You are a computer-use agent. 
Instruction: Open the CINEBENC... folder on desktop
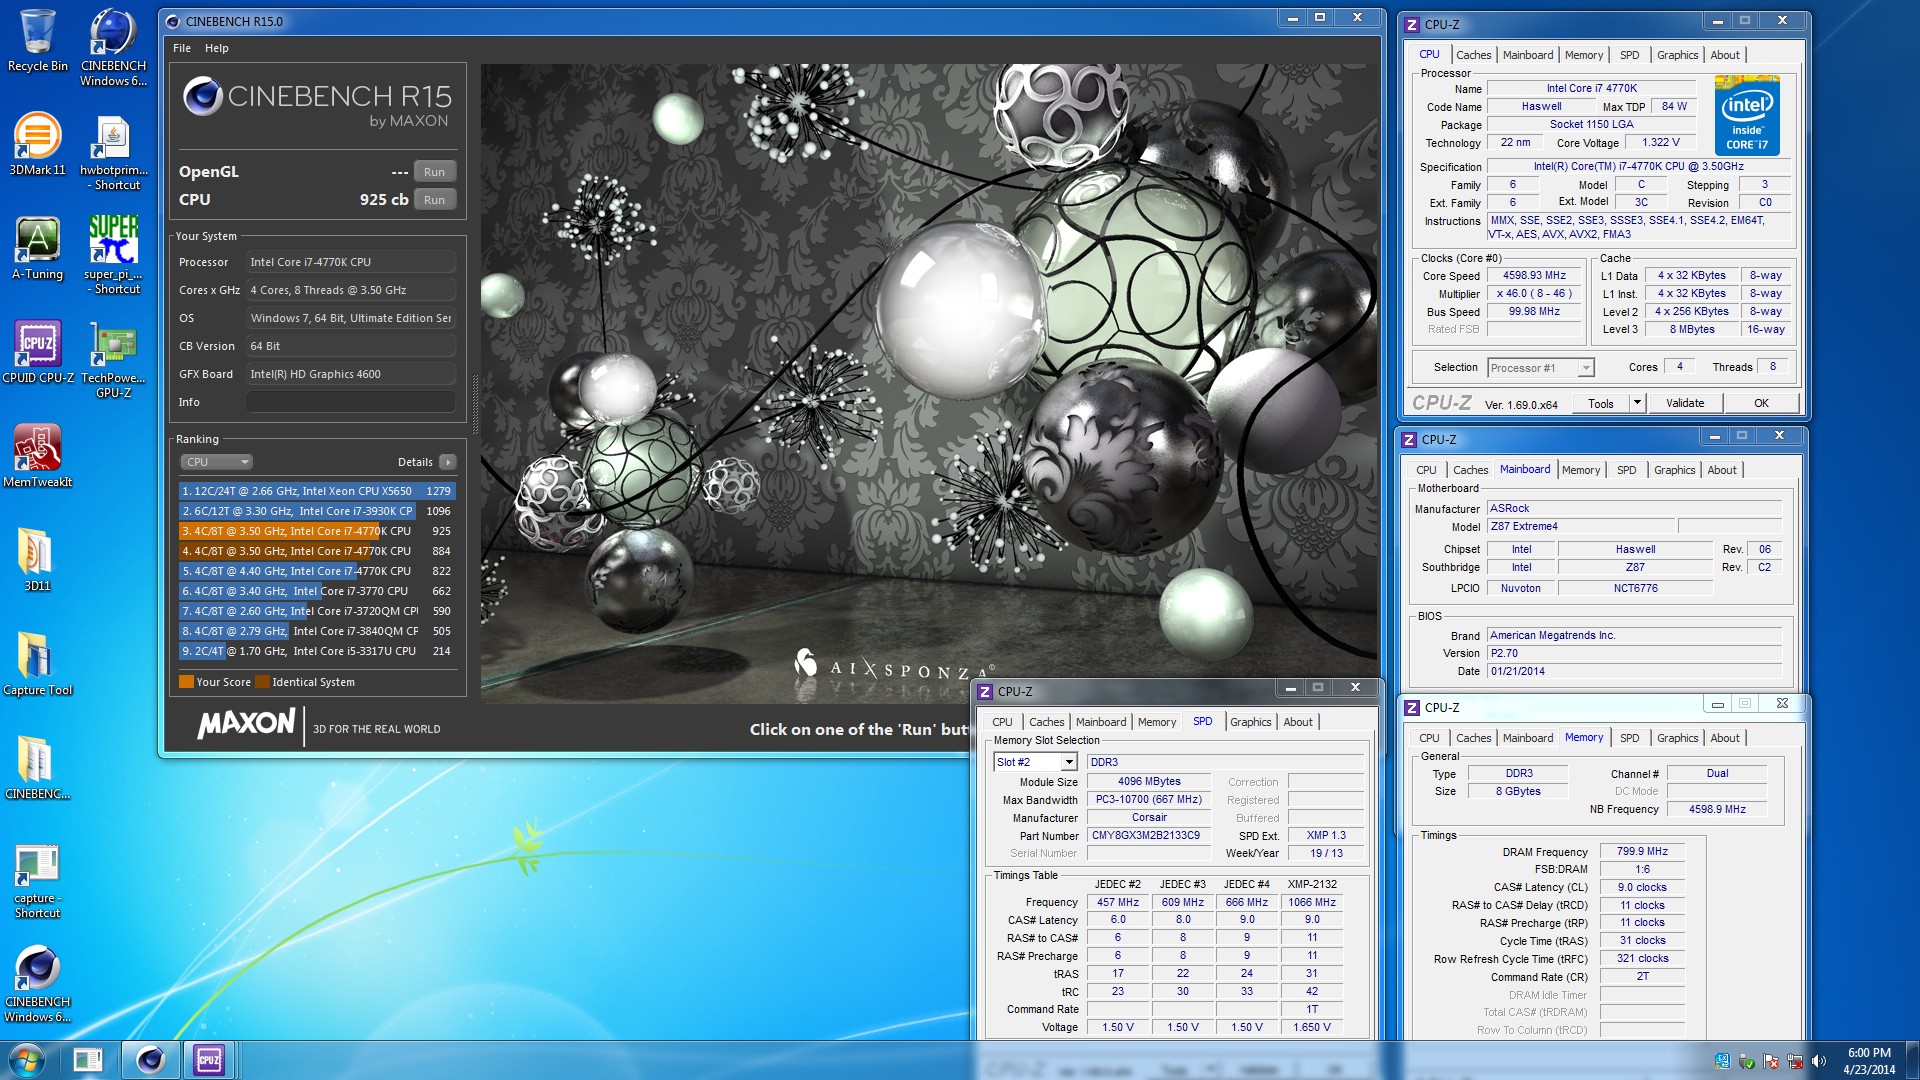pos(37,768)
